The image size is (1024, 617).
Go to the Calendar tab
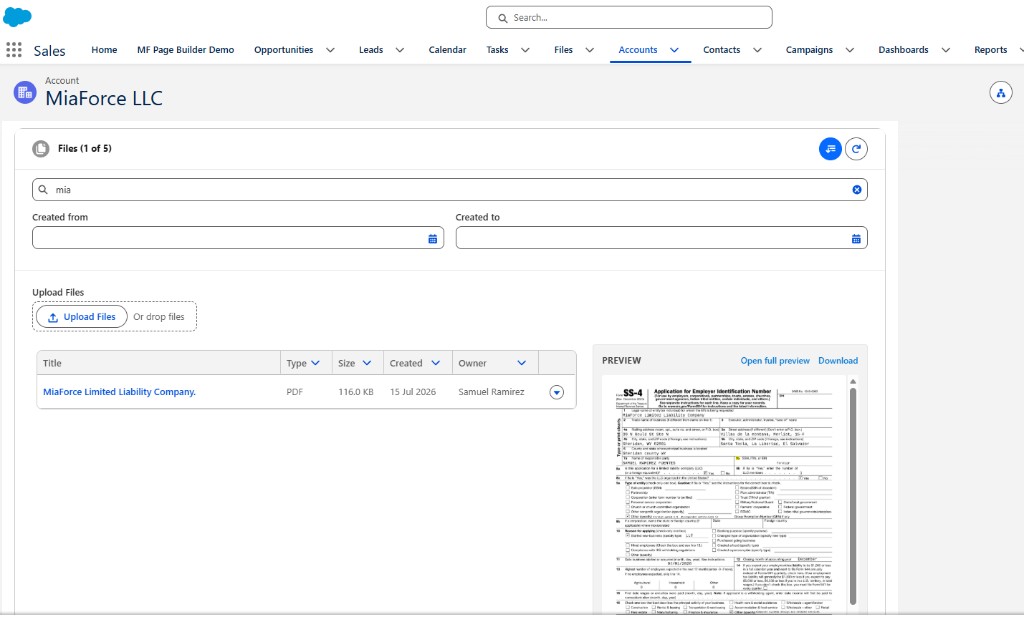coord(447,50)
